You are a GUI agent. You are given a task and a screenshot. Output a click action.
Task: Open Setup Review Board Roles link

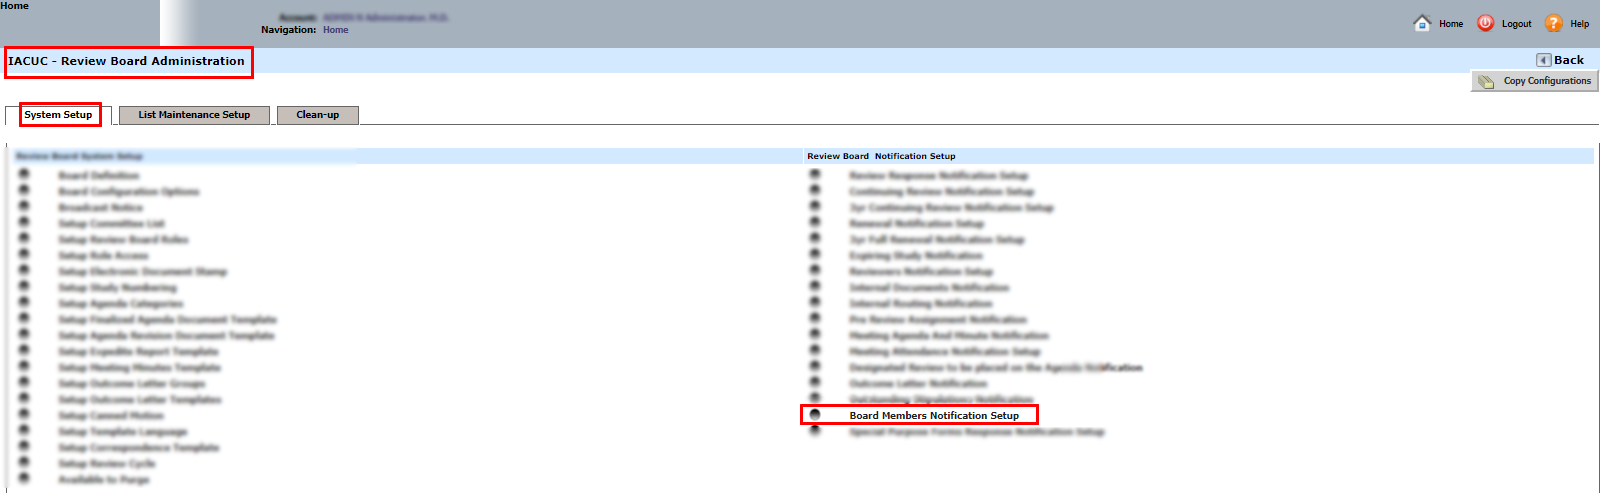123,240
